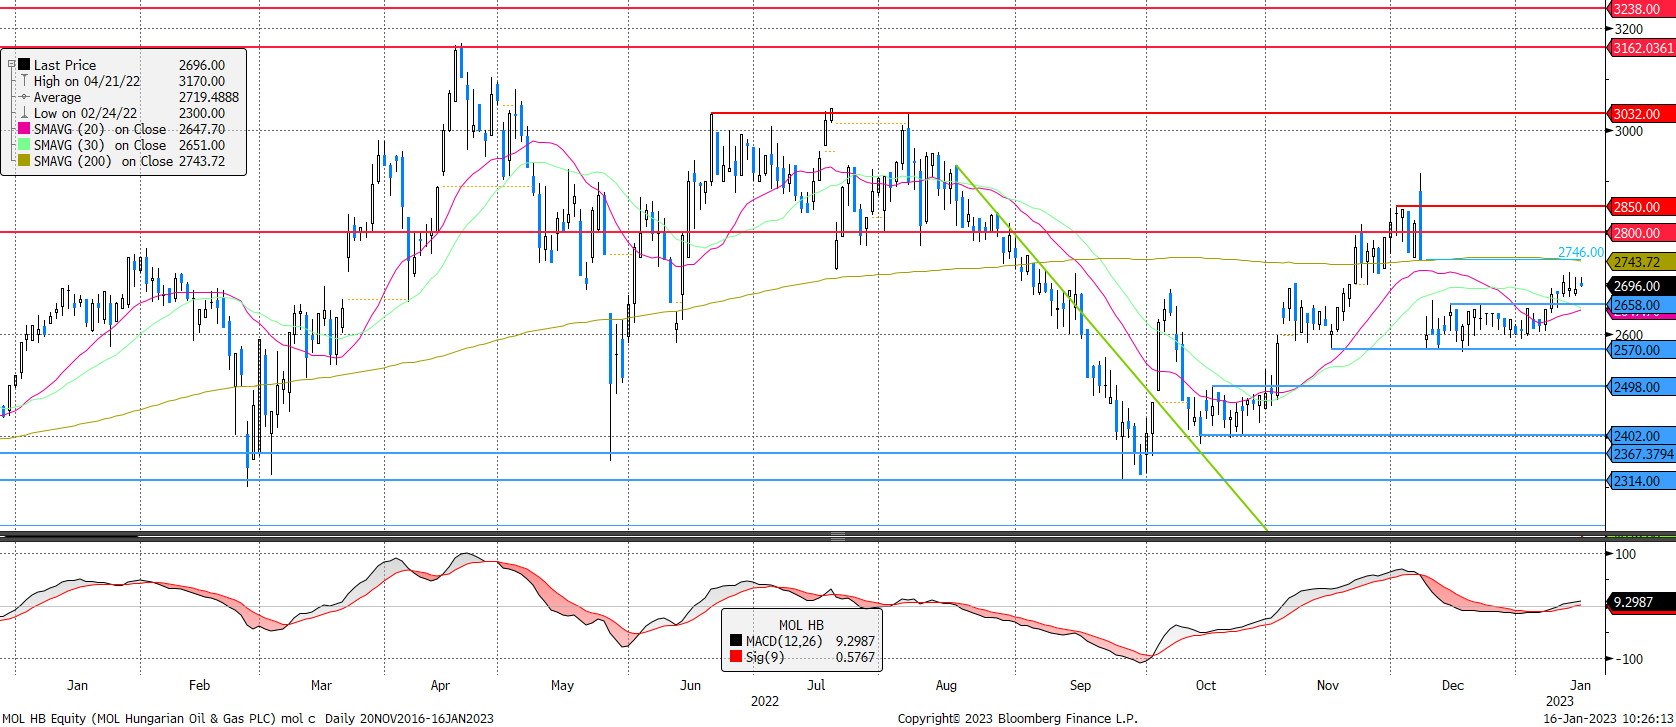Image resolution: width=1676 pixels, height=727 pixels.
Task: Click the green SMAVG (30) color swatch
Action: pyautogui.click(x=24, y=145)
